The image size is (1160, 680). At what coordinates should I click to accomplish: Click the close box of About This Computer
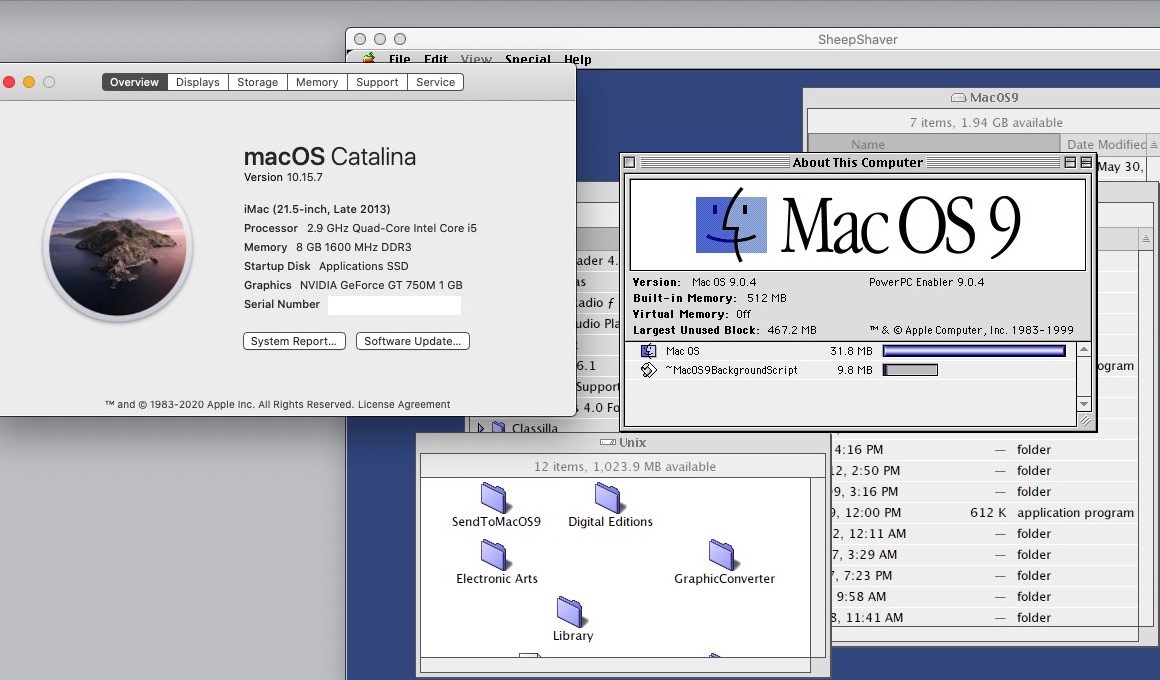point(630,162)
